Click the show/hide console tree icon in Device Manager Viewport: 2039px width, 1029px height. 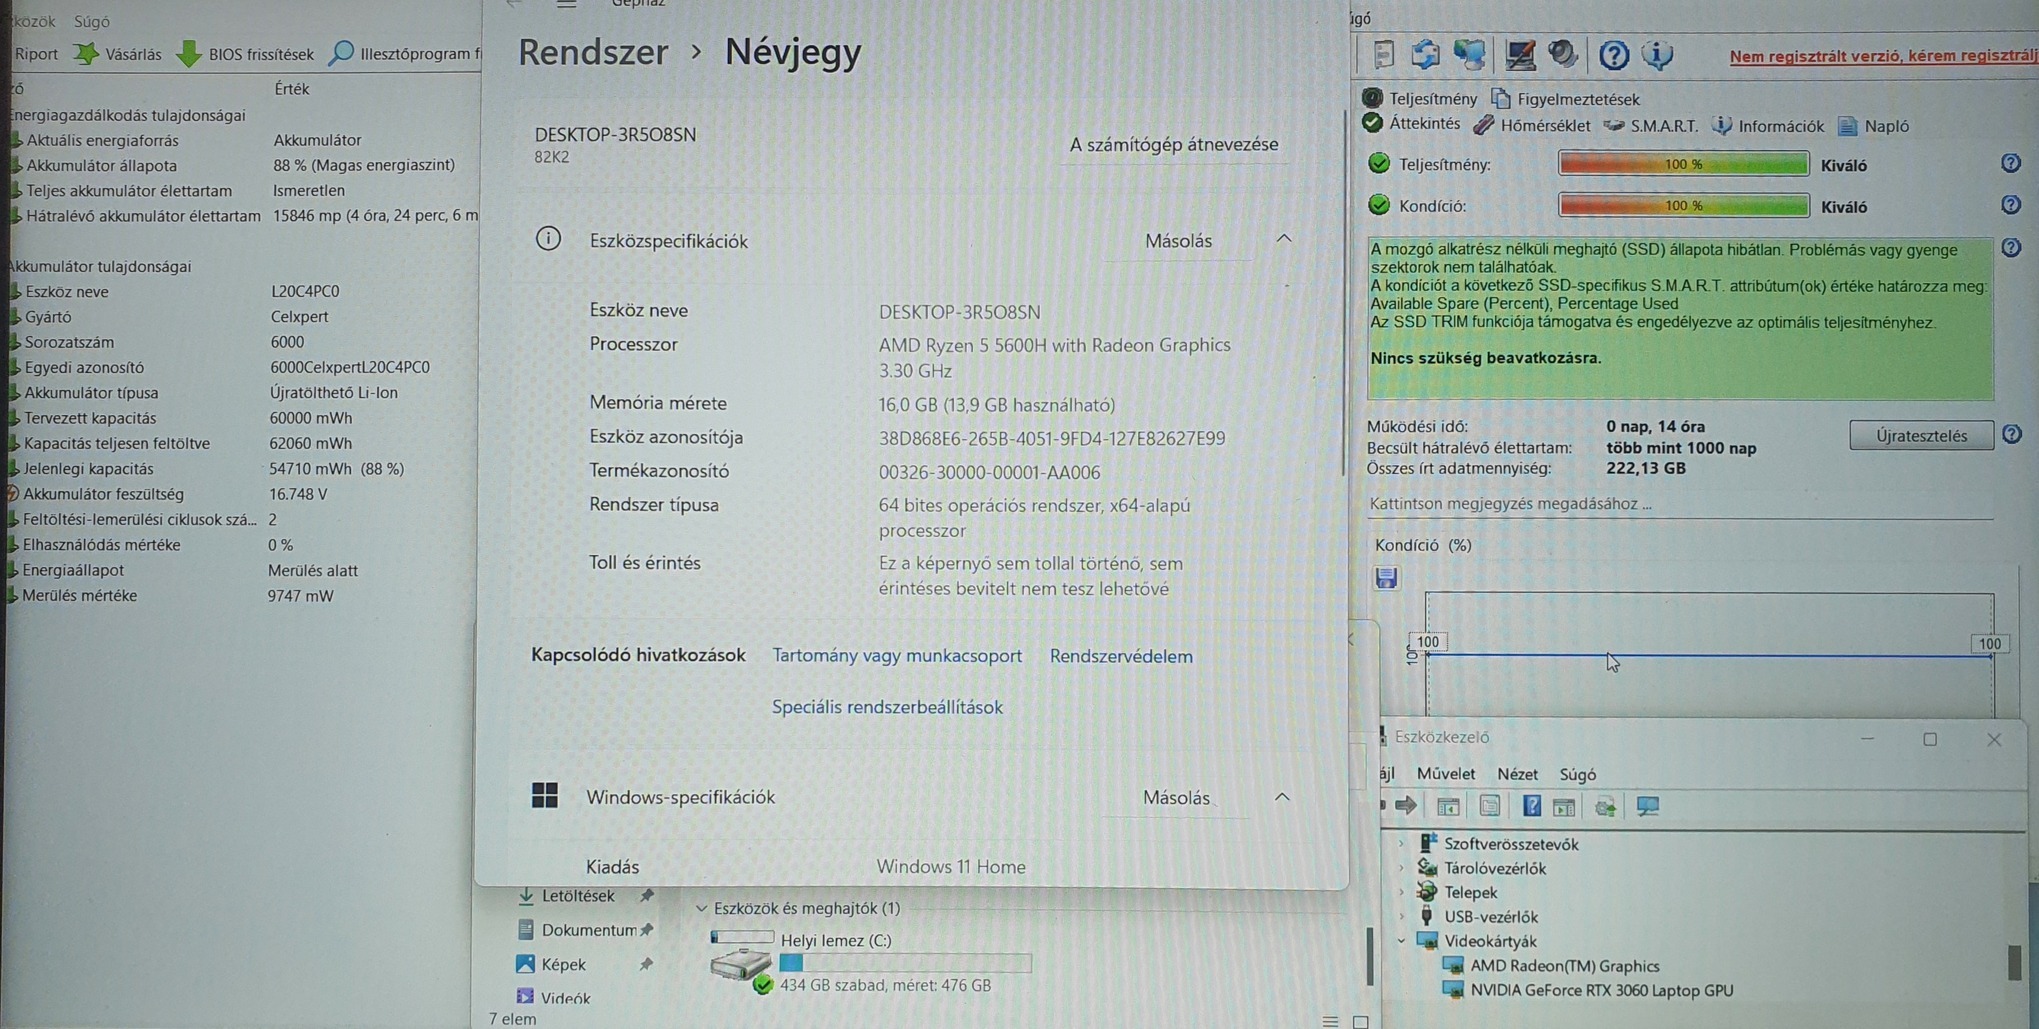coord(1448,806)
